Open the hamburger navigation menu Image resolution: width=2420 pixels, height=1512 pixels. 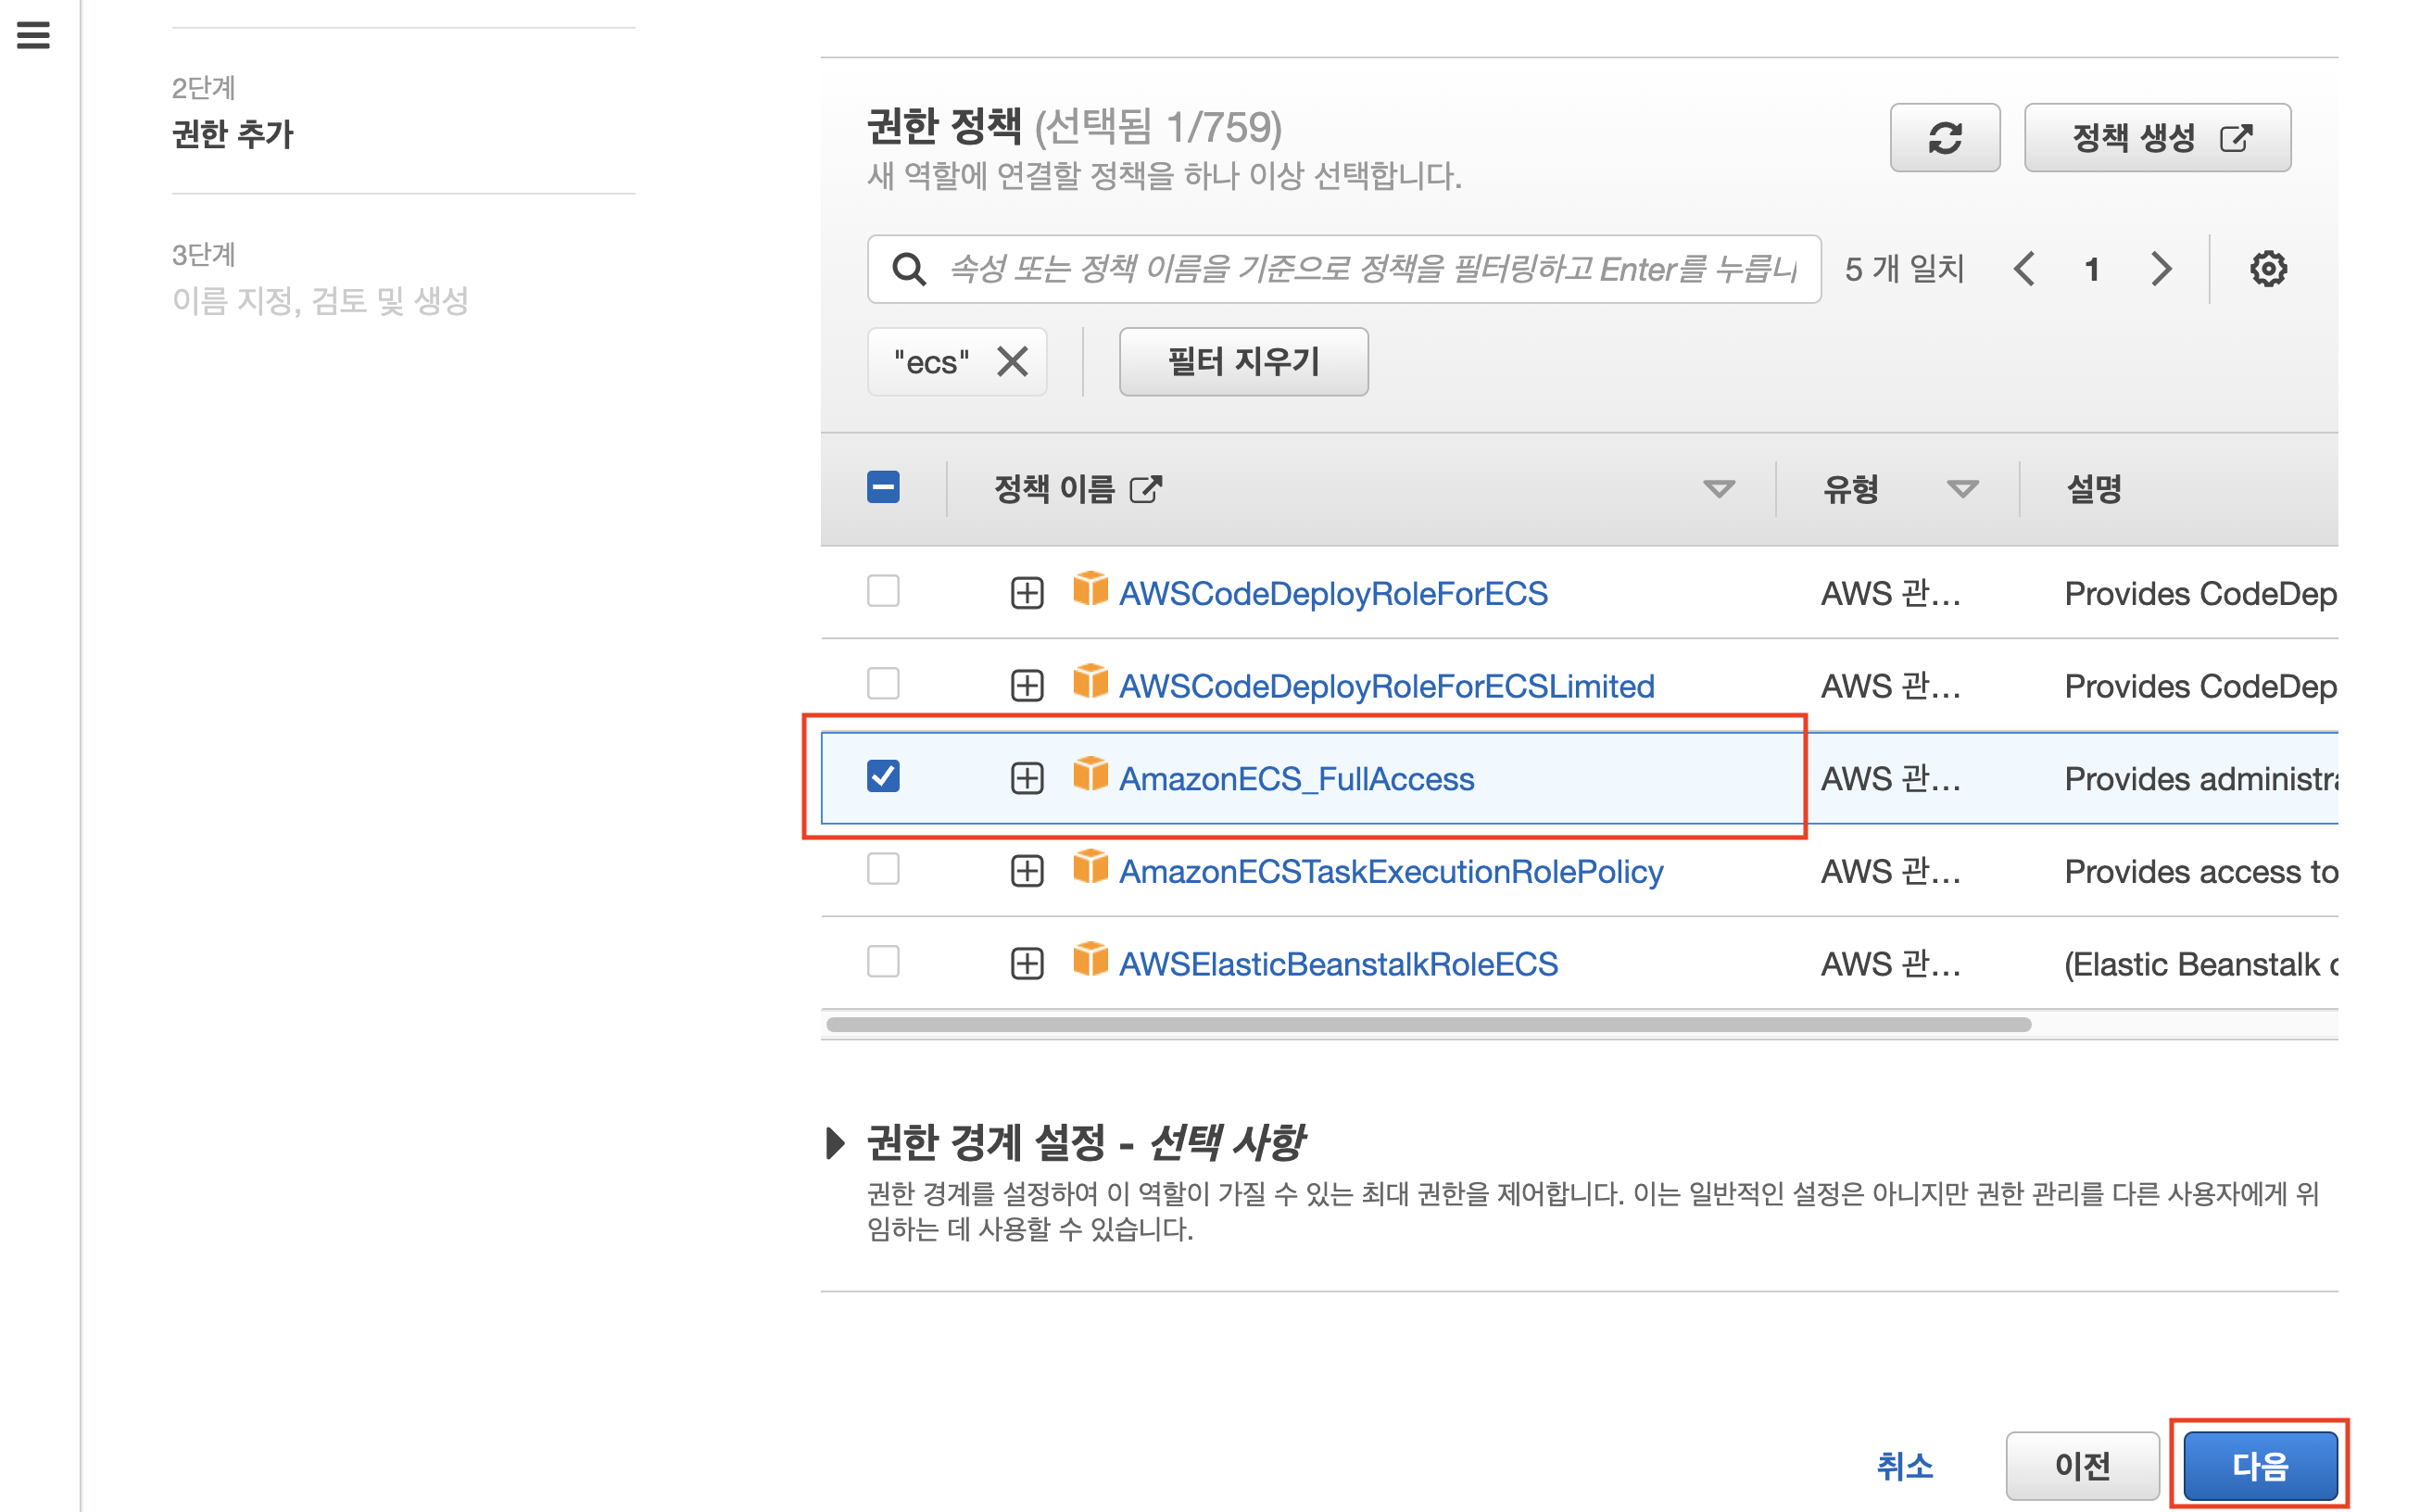point(33,35)
